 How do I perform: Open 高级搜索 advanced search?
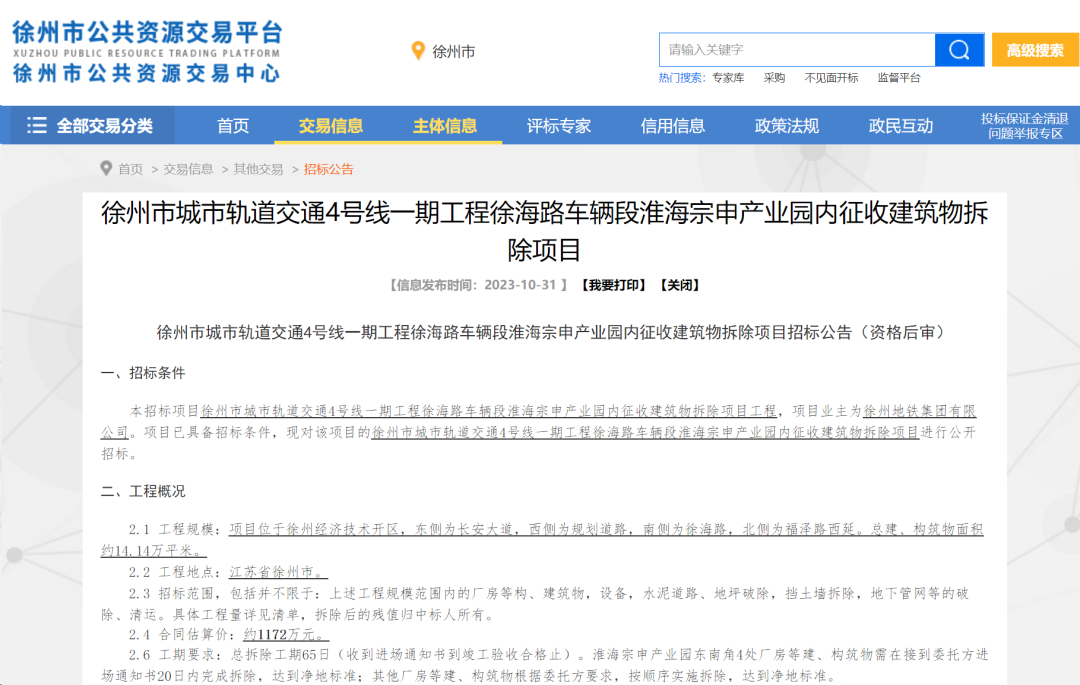tap(1035, 50)
